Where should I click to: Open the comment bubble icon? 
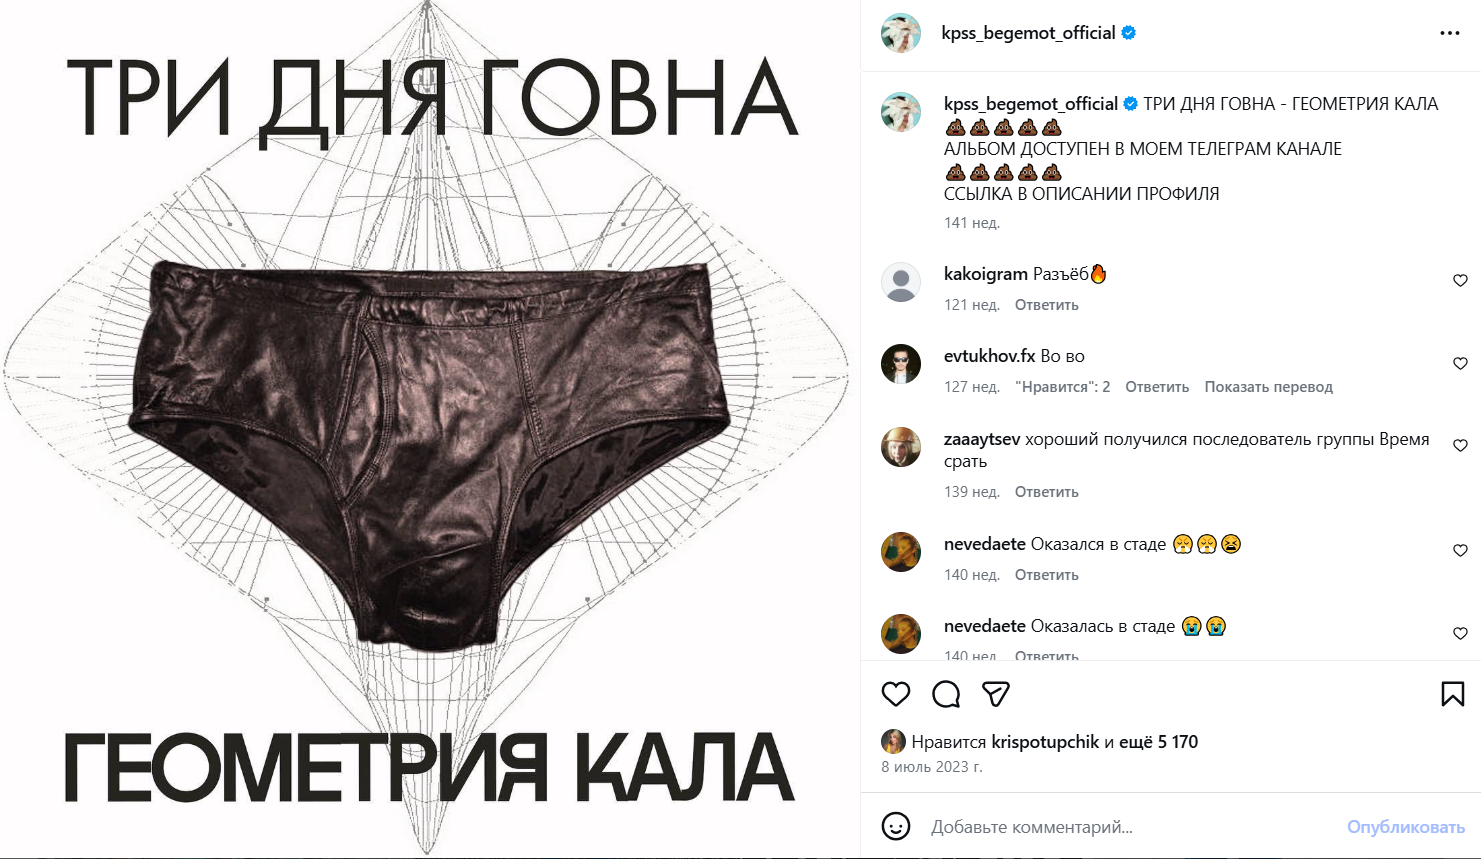click(946, 694)
